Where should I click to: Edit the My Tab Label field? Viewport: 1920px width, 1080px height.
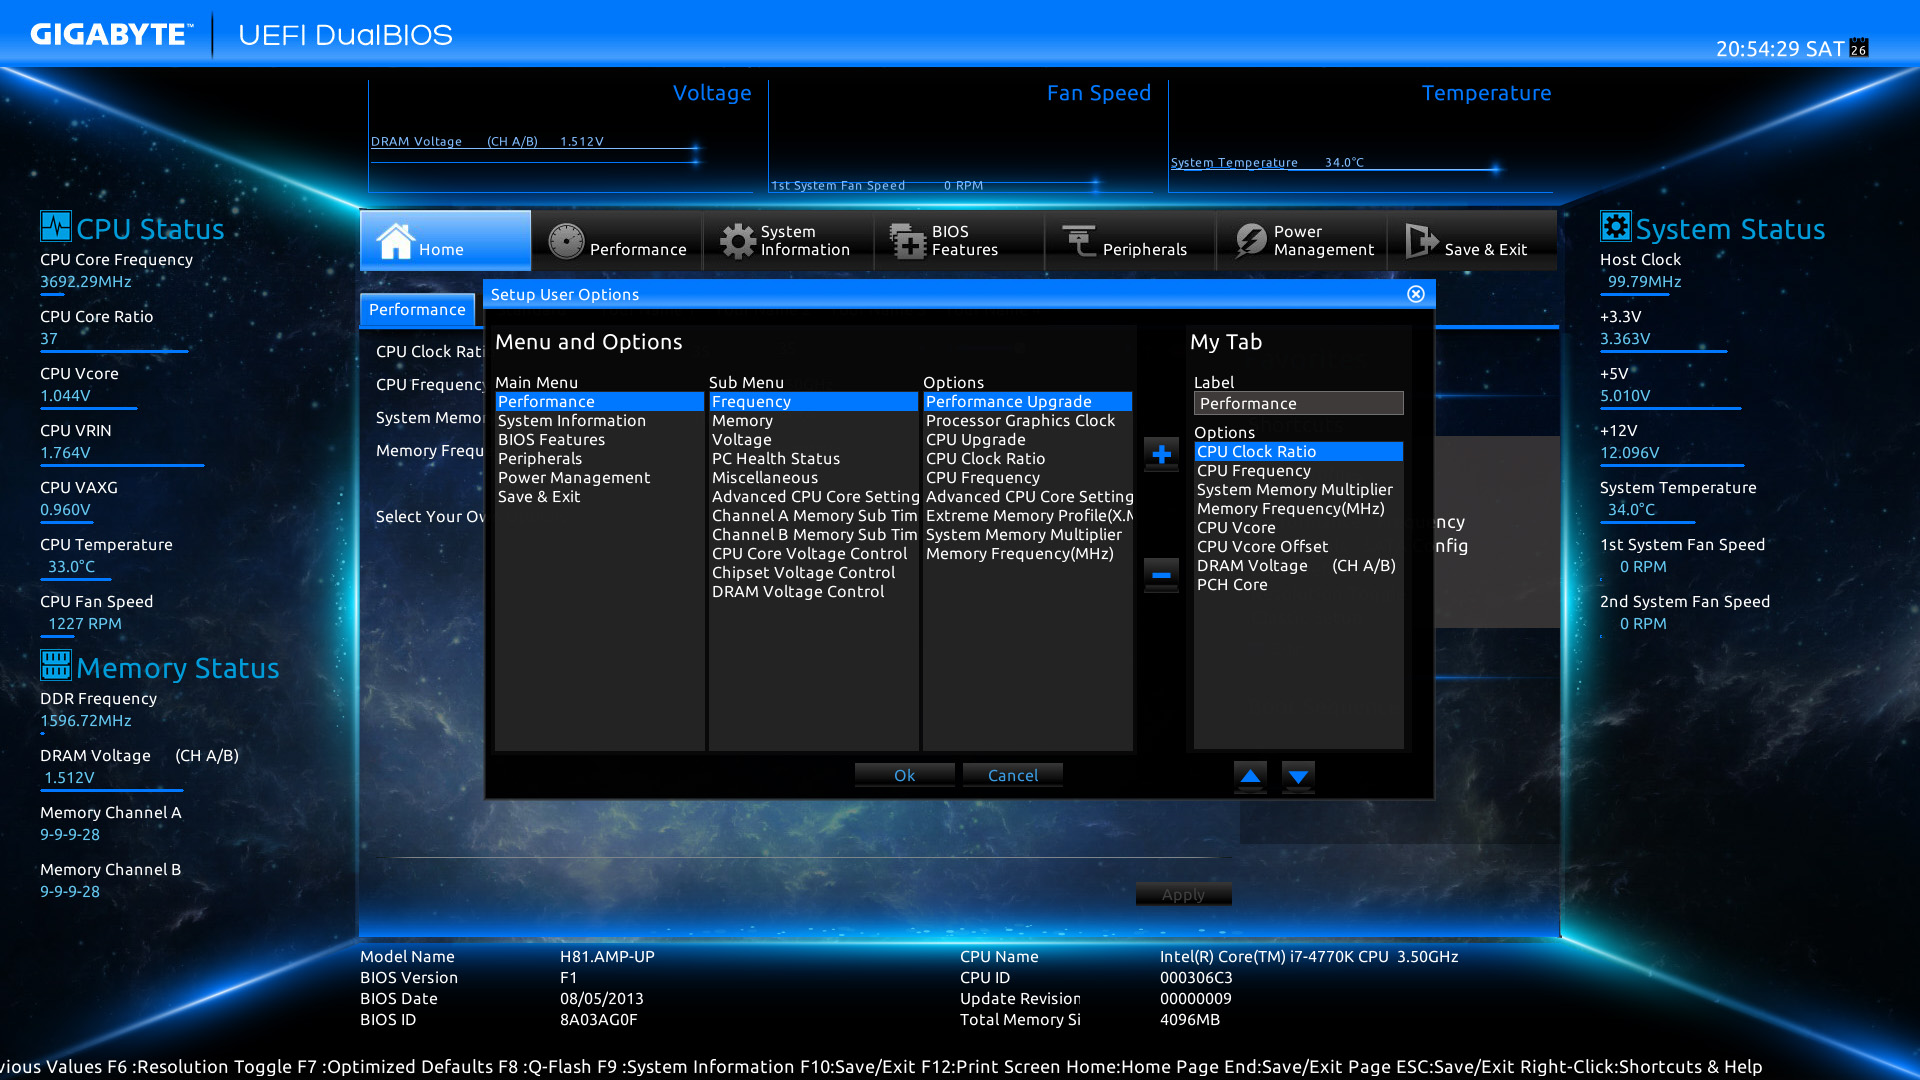[x=1298, y=403]
